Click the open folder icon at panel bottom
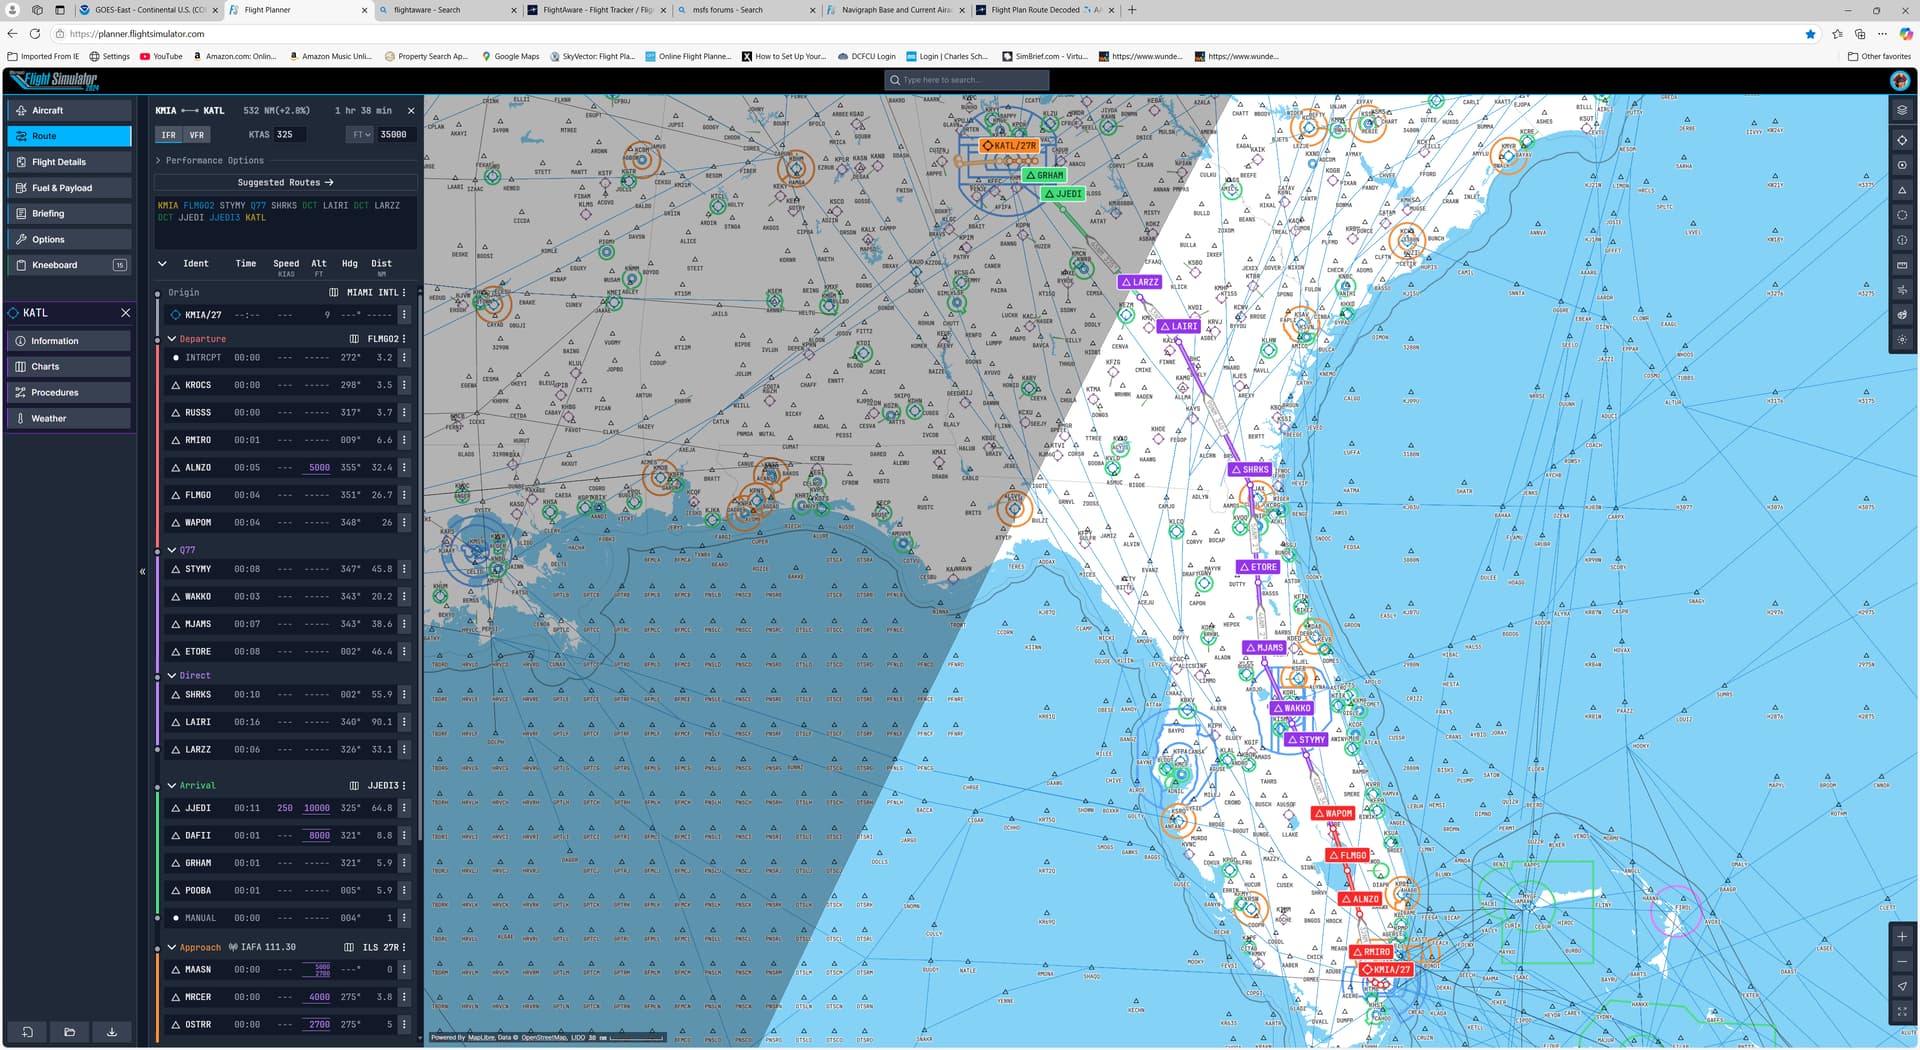Screen dimensions: 1920x1050 [69, 1031]
